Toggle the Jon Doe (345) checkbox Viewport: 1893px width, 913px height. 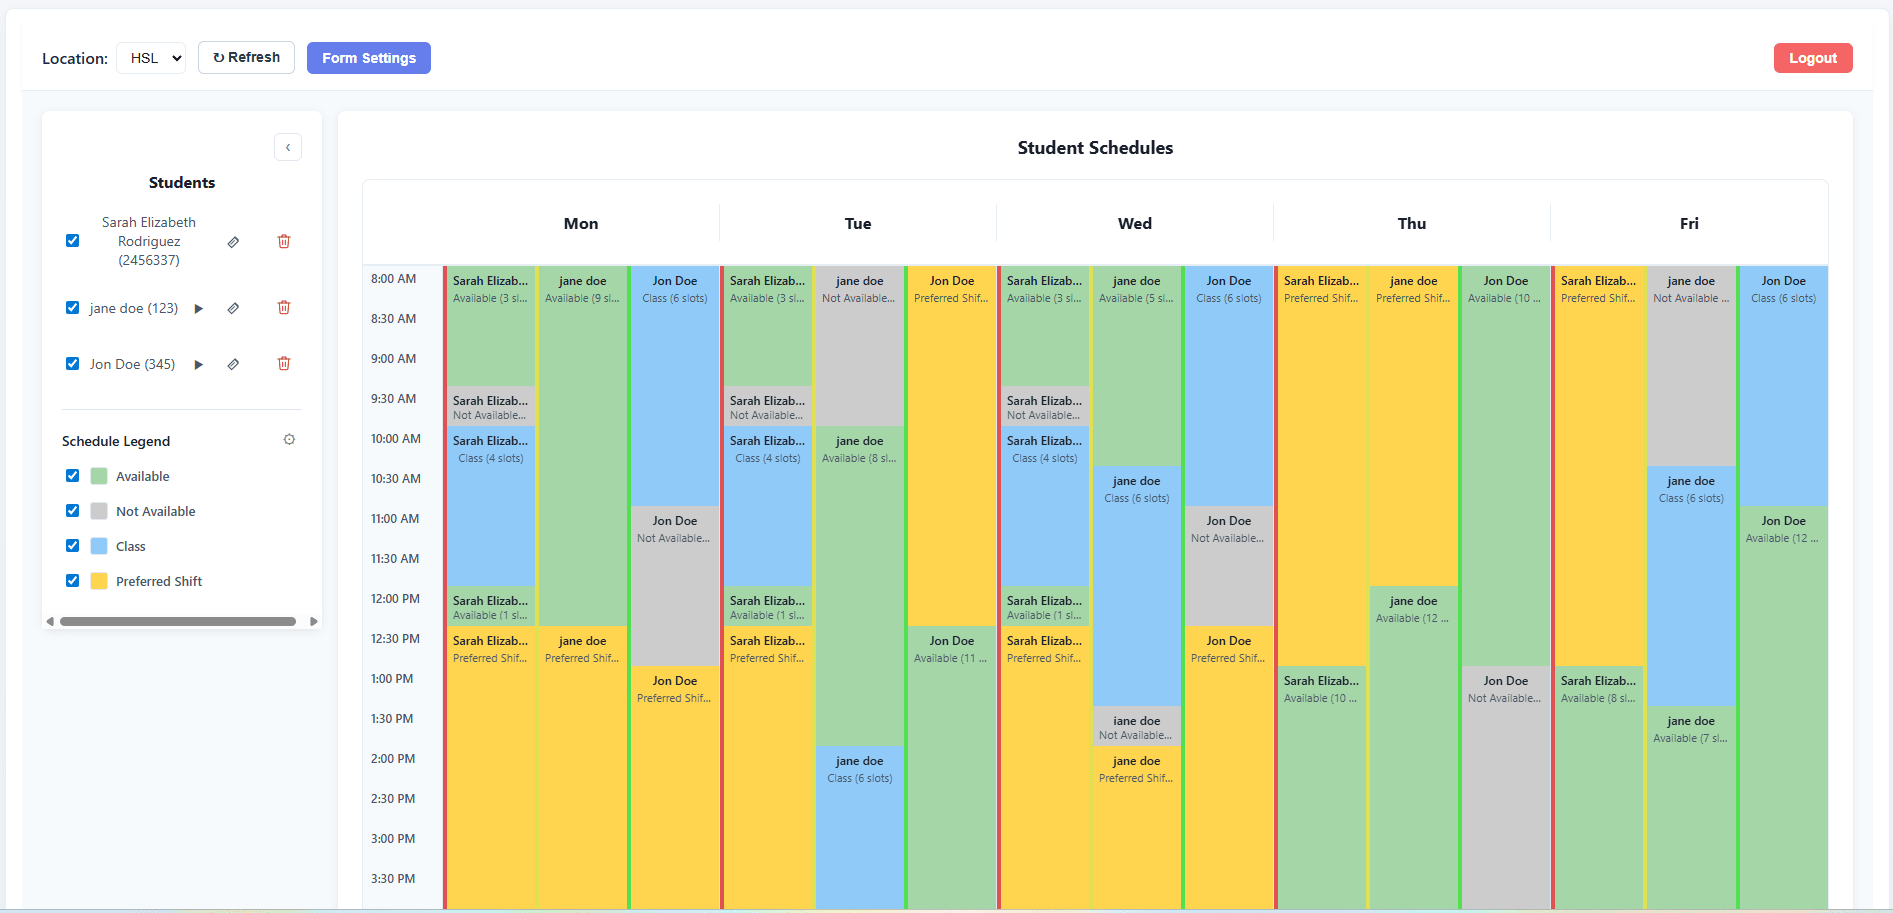coord(72,364)
